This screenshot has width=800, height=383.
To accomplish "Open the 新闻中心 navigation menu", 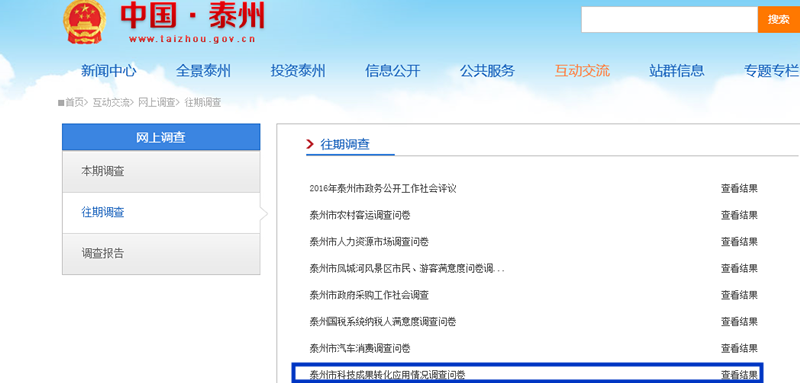I will click(x=109, y=71).
